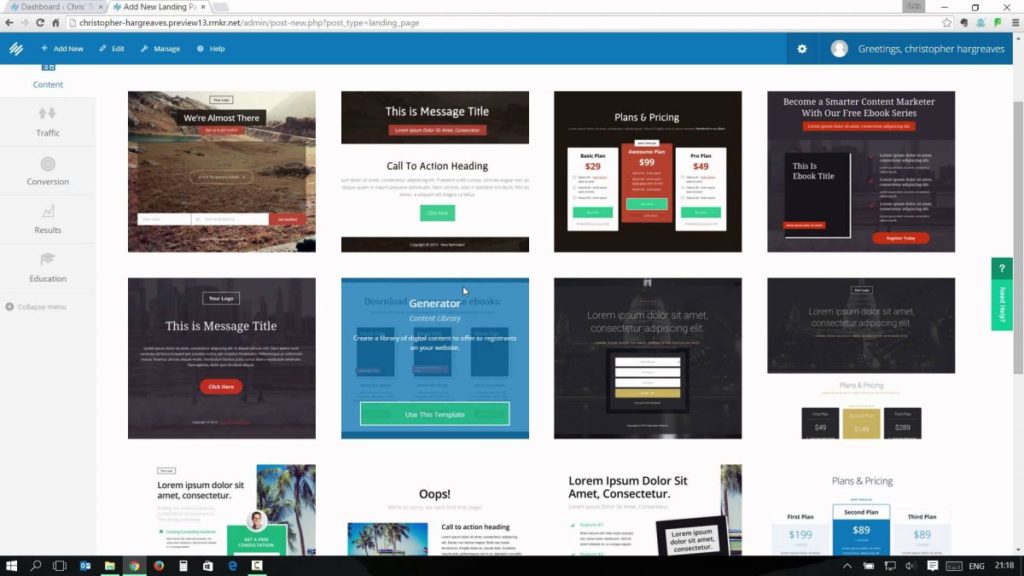Image resolution: width=1024 pixels, height=576 pixels.
Task: Open File Explorer from the taskbar
Action: click(110, 566)
